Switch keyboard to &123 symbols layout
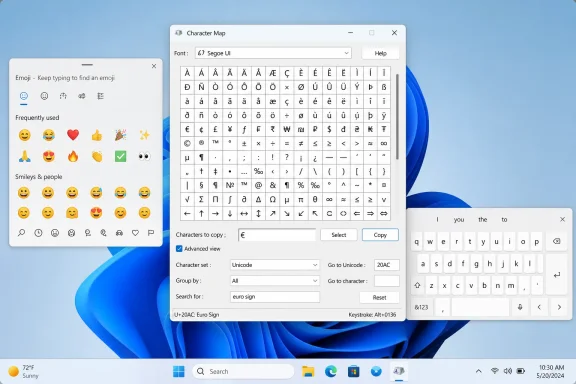Screen dimensions: 576x384 tap(421, 307)
